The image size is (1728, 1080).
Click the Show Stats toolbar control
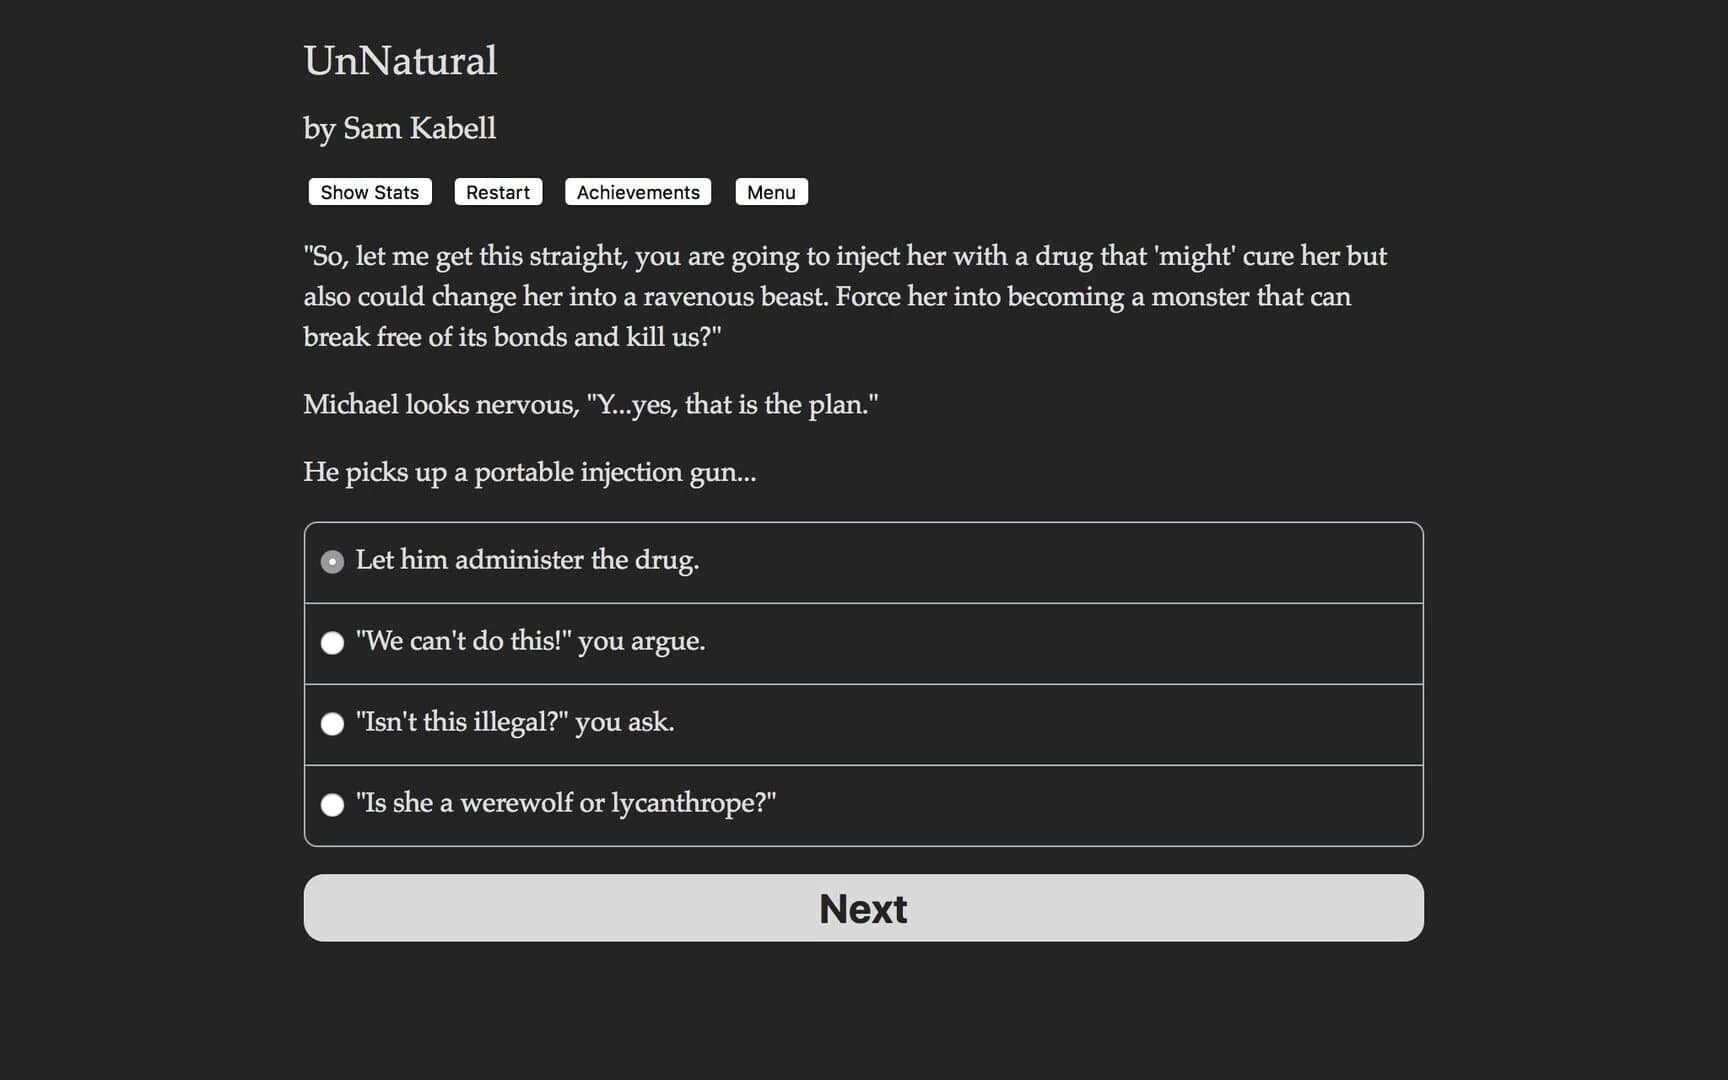pyautogui.click(x=369, y=191)
